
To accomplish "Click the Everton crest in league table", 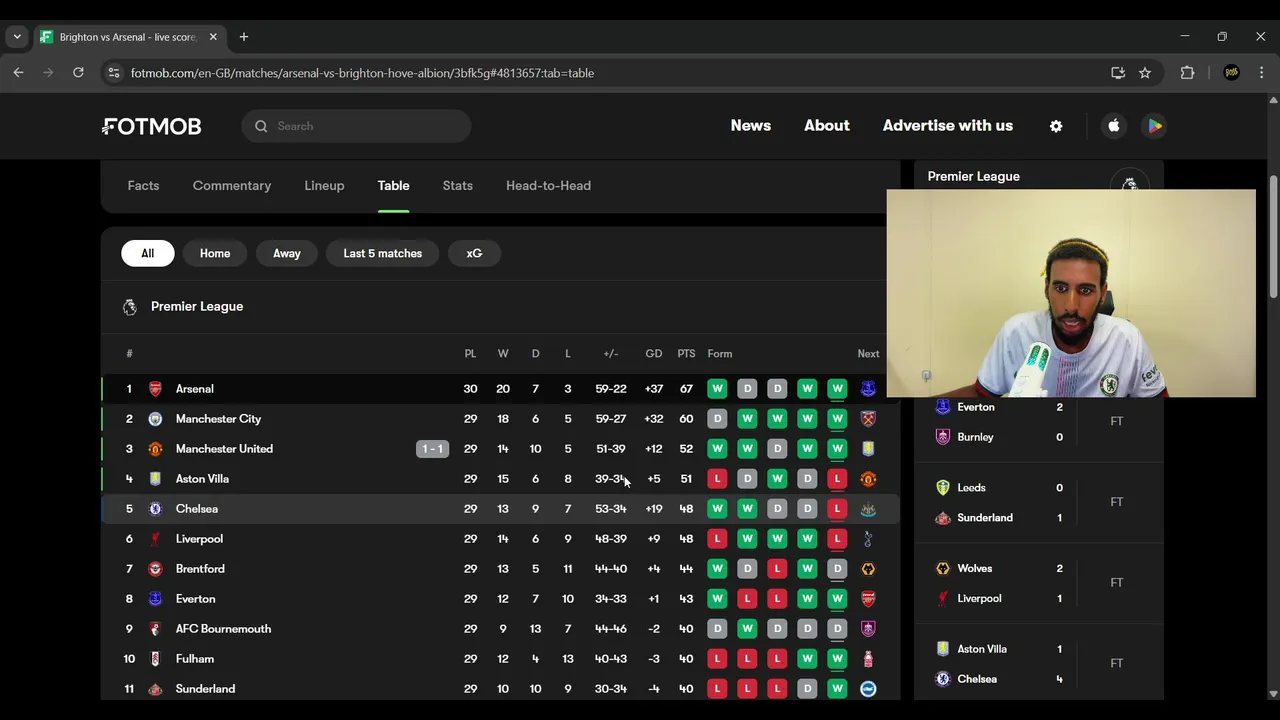I will coord(155,599).
